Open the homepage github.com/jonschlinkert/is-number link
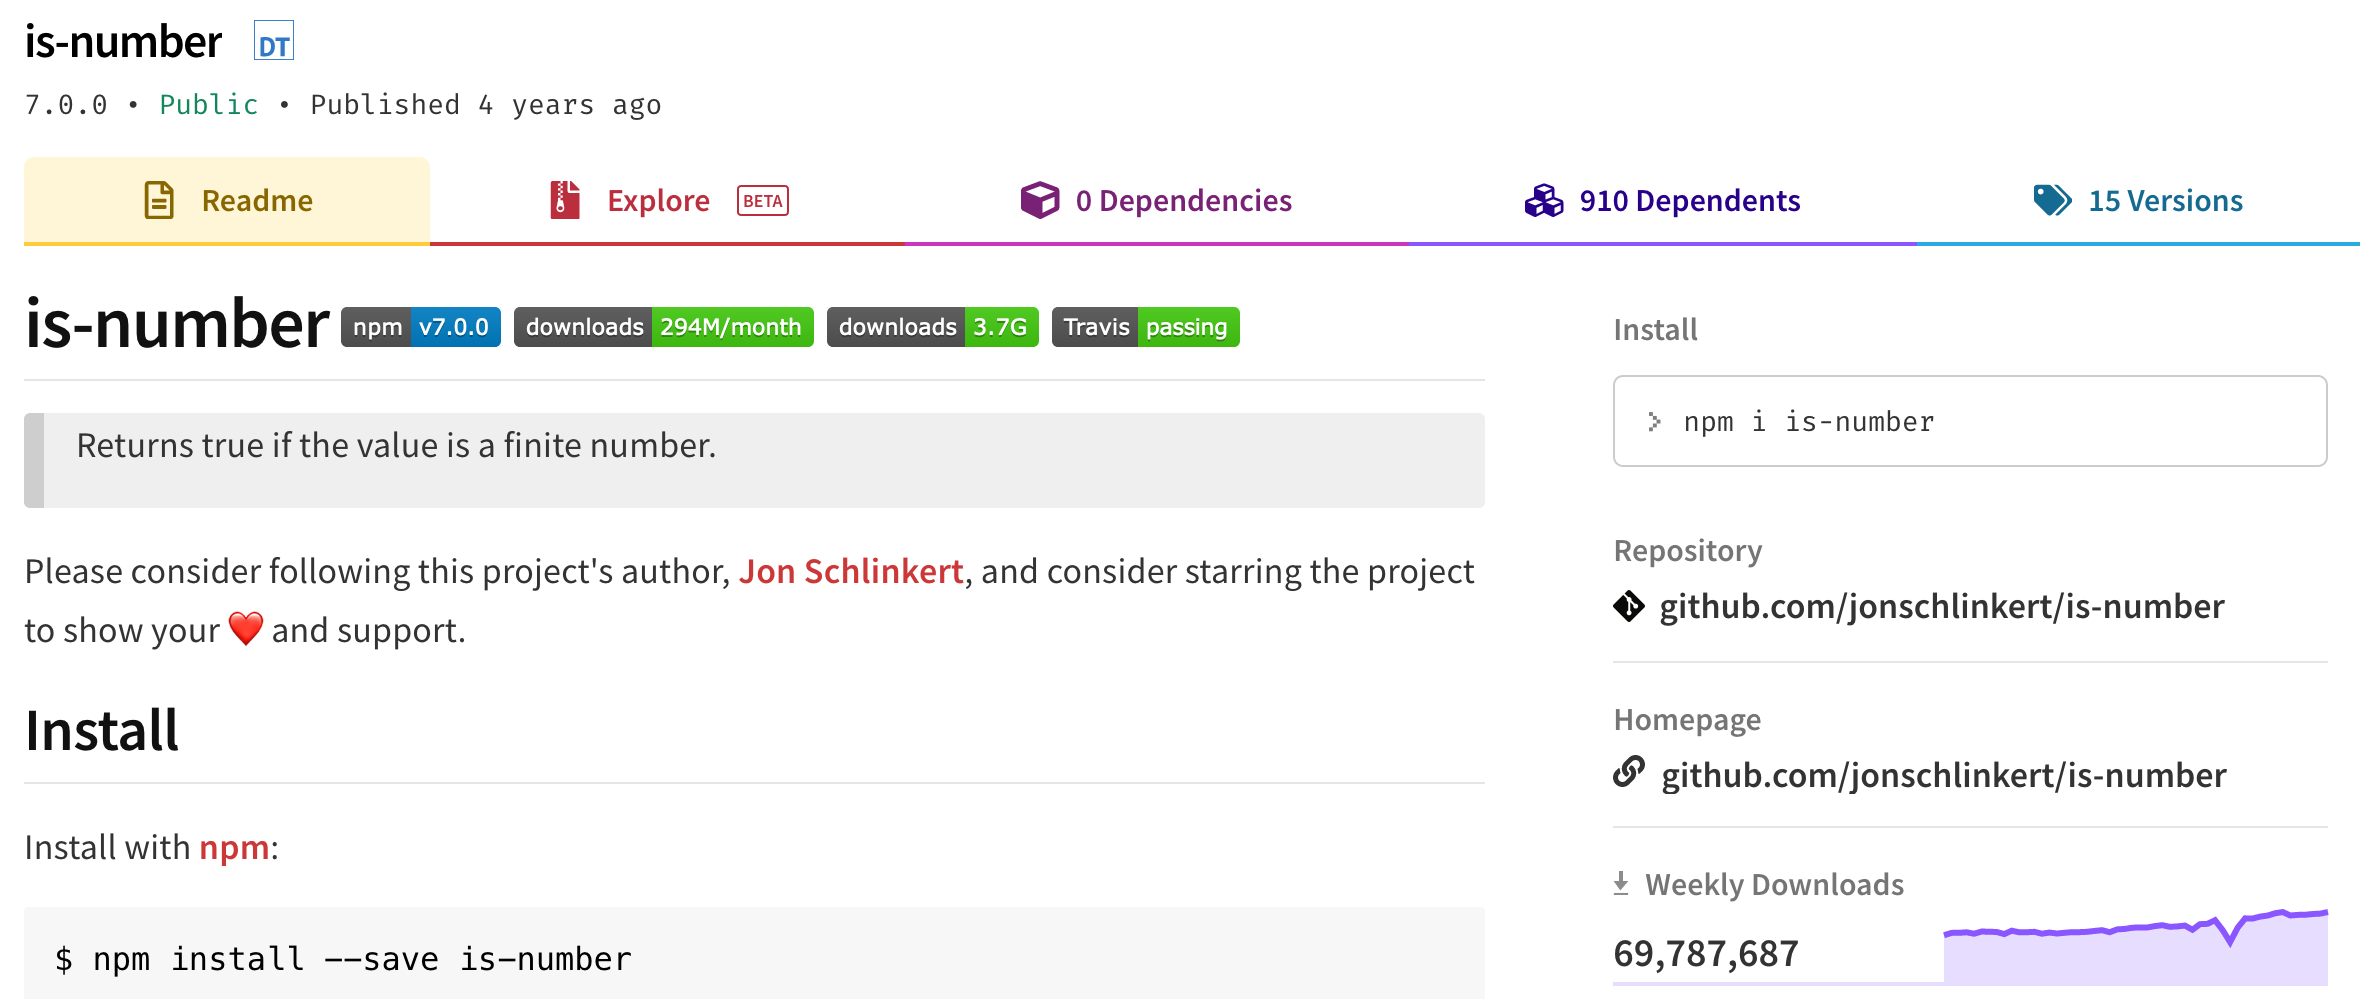This screenshot has height=999, width=2360. click(1943, 775)
